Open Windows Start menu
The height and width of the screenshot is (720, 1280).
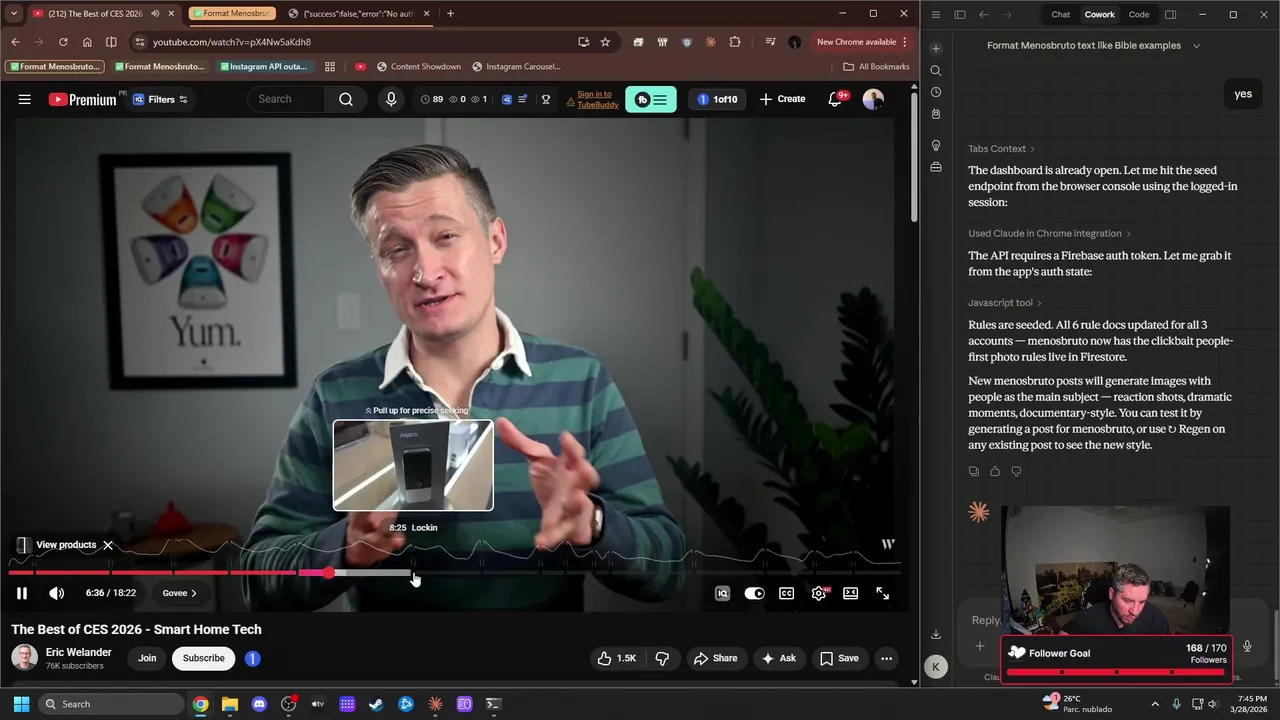[x=21, y=704]
